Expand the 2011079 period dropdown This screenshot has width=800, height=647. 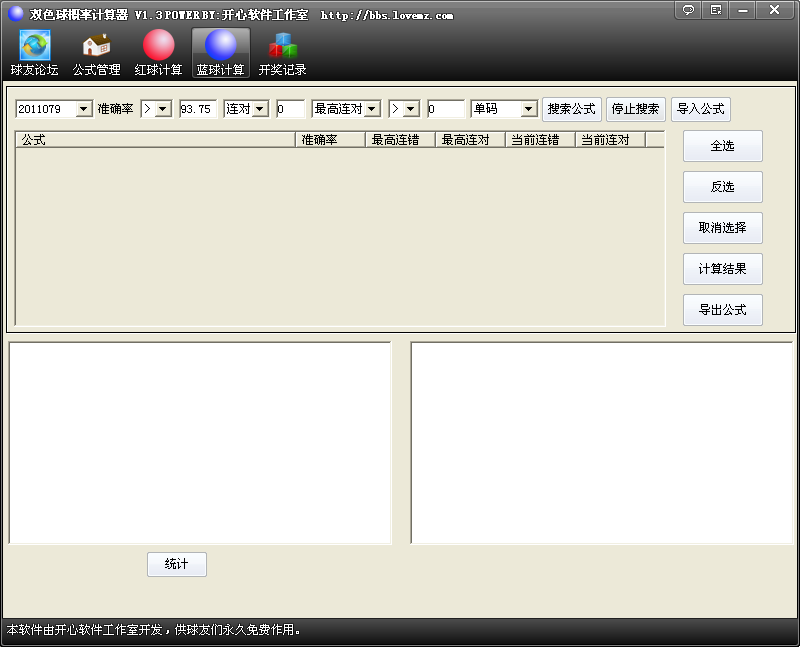click(x=84, y=109)
